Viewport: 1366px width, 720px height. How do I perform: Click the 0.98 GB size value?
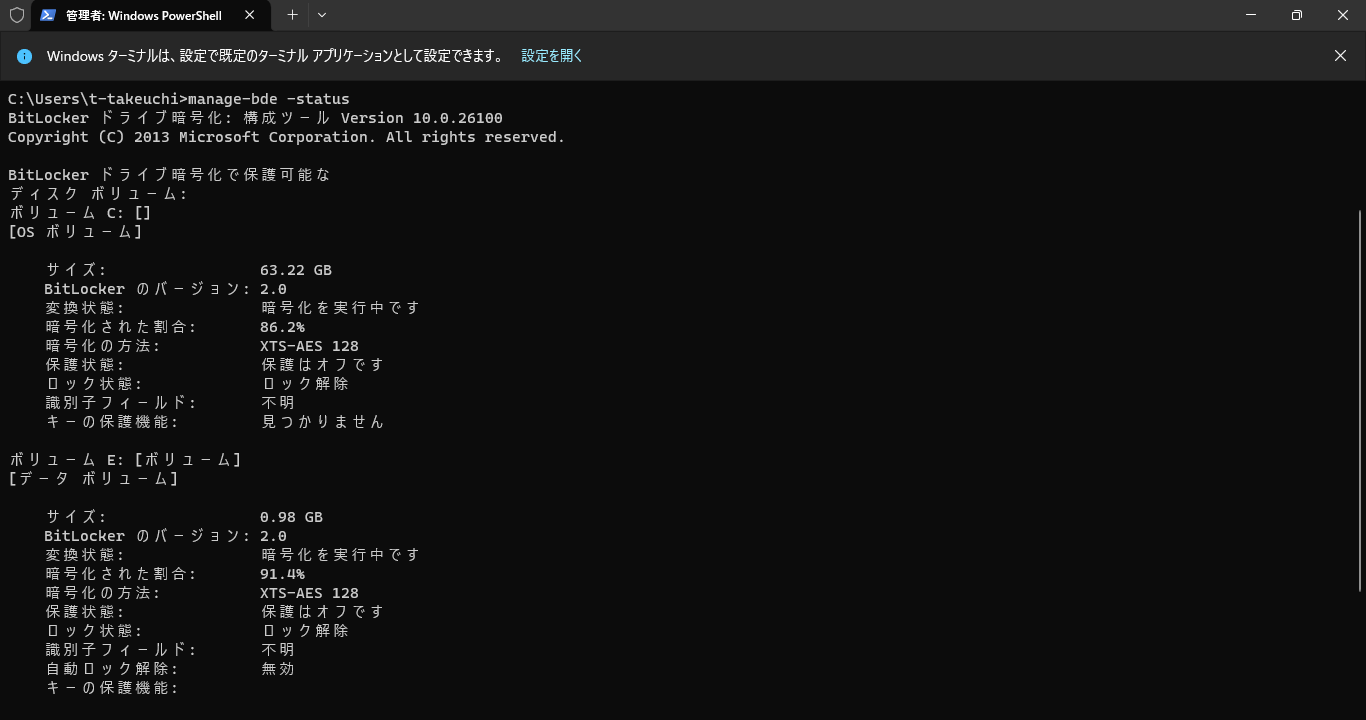291,517
